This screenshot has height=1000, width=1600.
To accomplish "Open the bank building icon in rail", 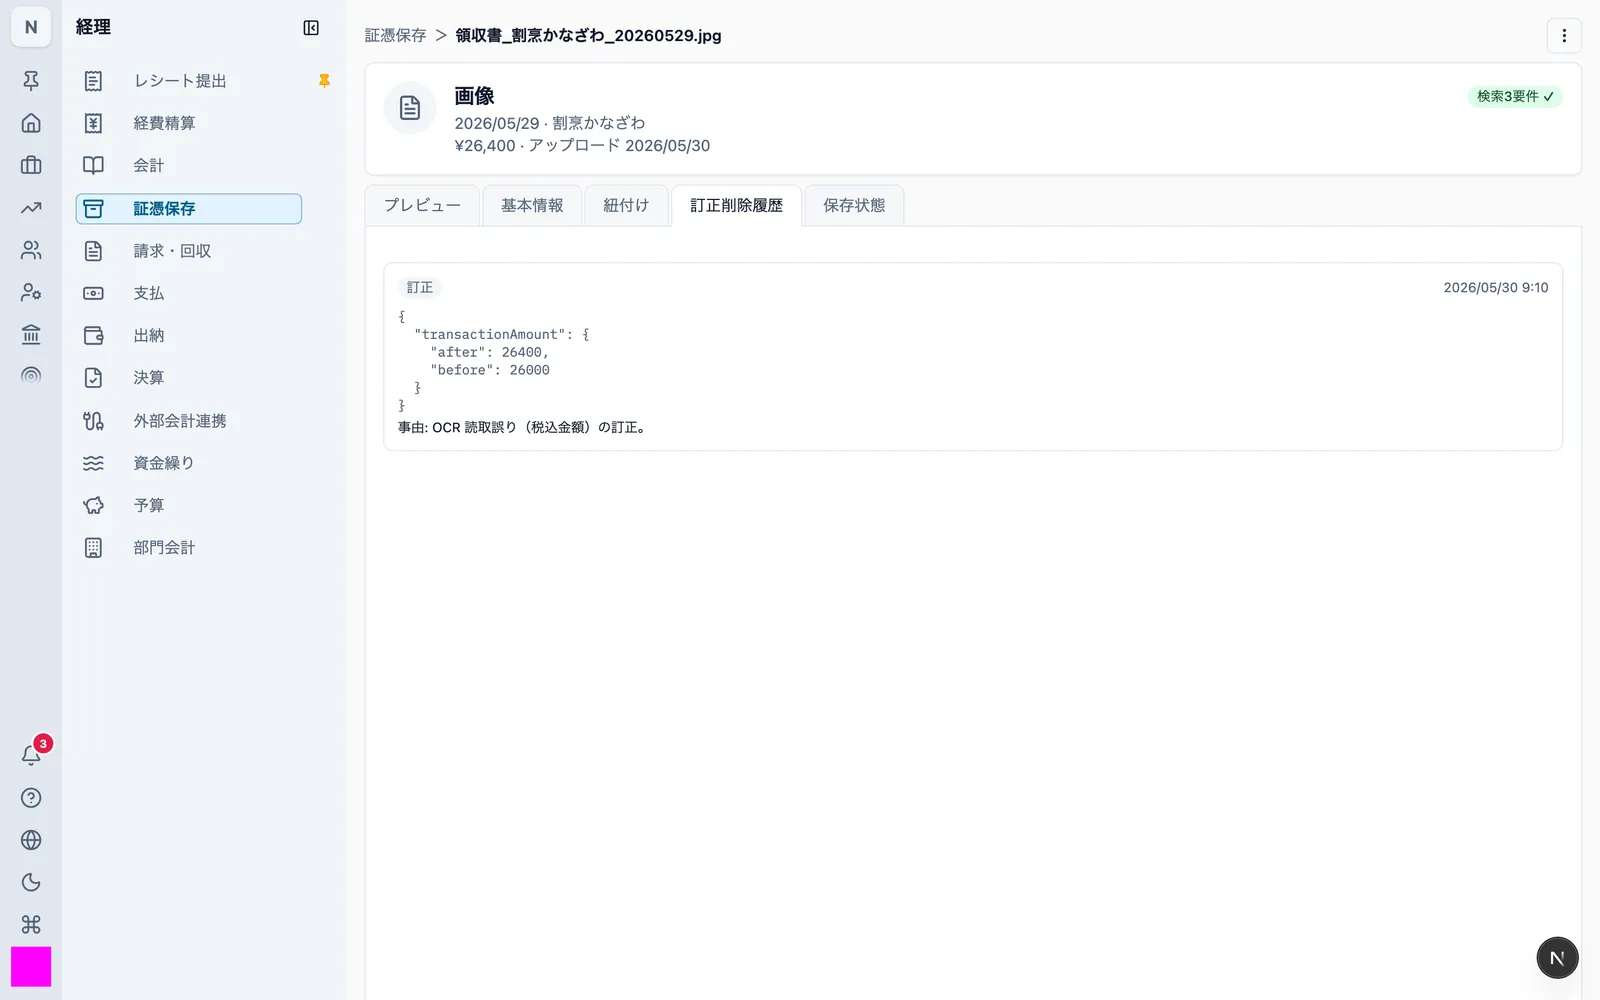I will [31, 334].
